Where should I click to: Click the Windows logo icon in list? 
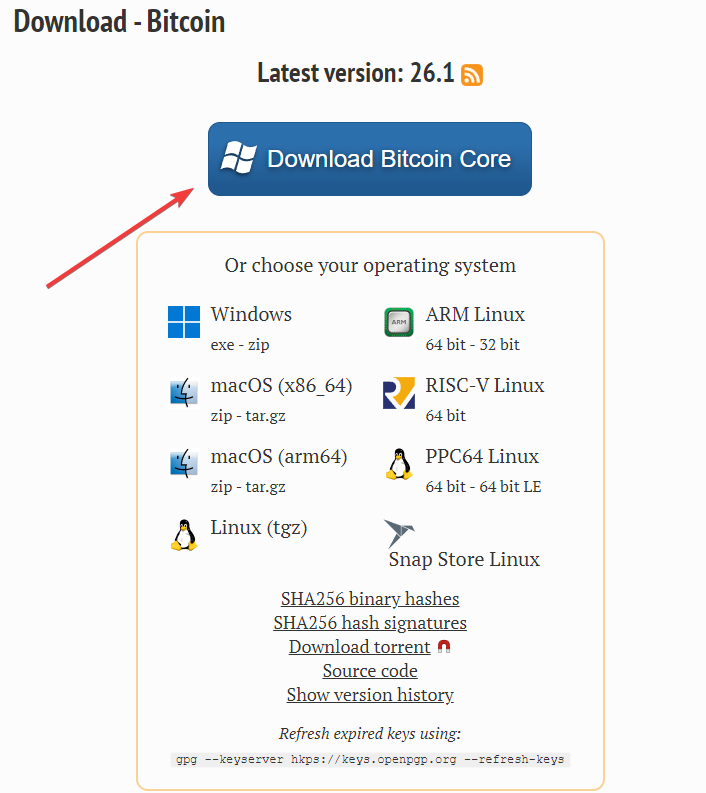(184, 322)
